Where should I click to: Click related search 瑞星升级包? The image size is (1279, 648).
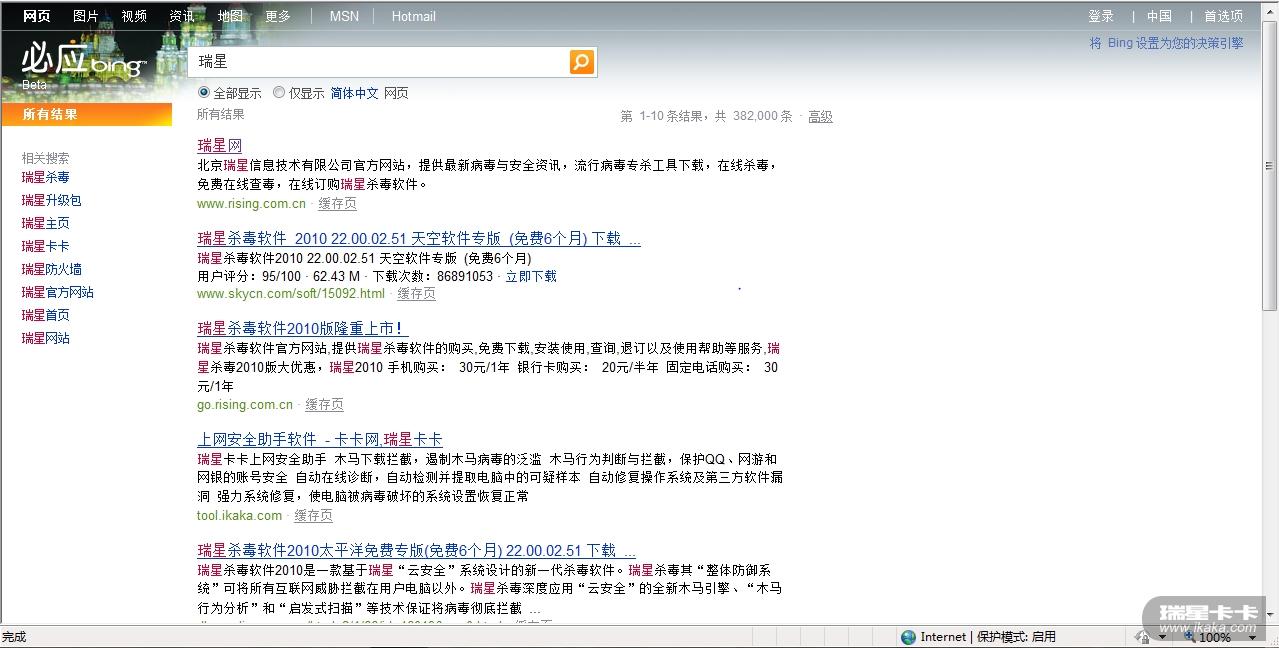(x=52, y=200)
